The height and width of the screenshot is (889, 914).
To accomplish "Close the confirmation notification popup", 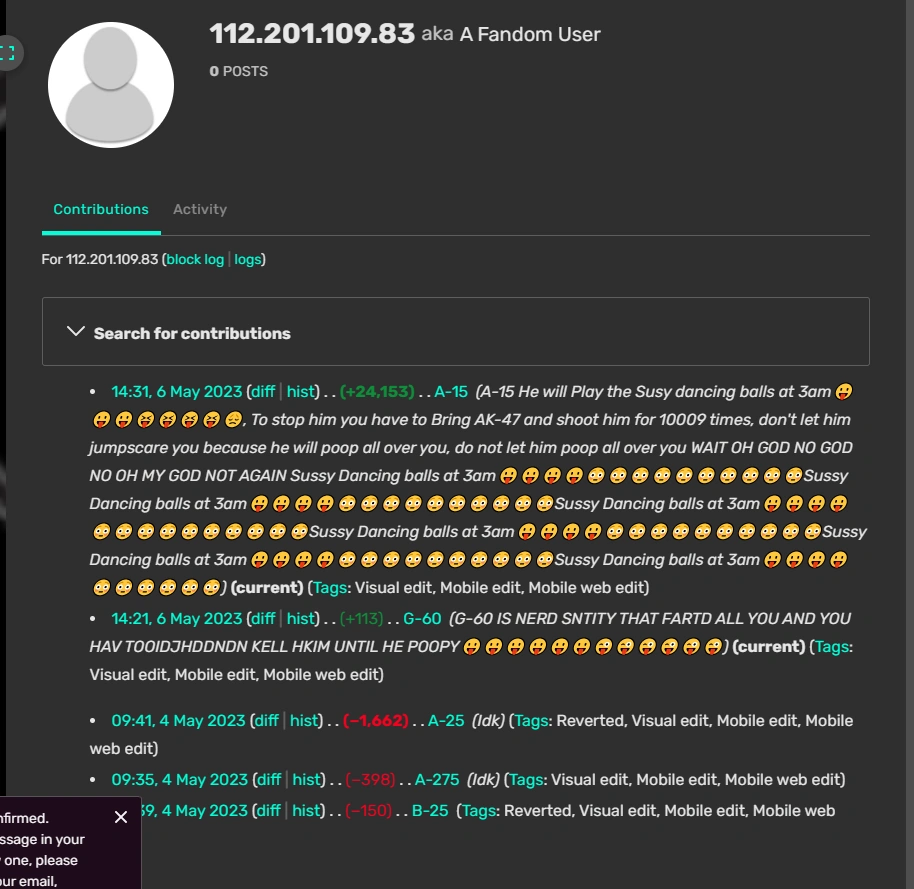I will pyautogui.click(x=121, y=817).
